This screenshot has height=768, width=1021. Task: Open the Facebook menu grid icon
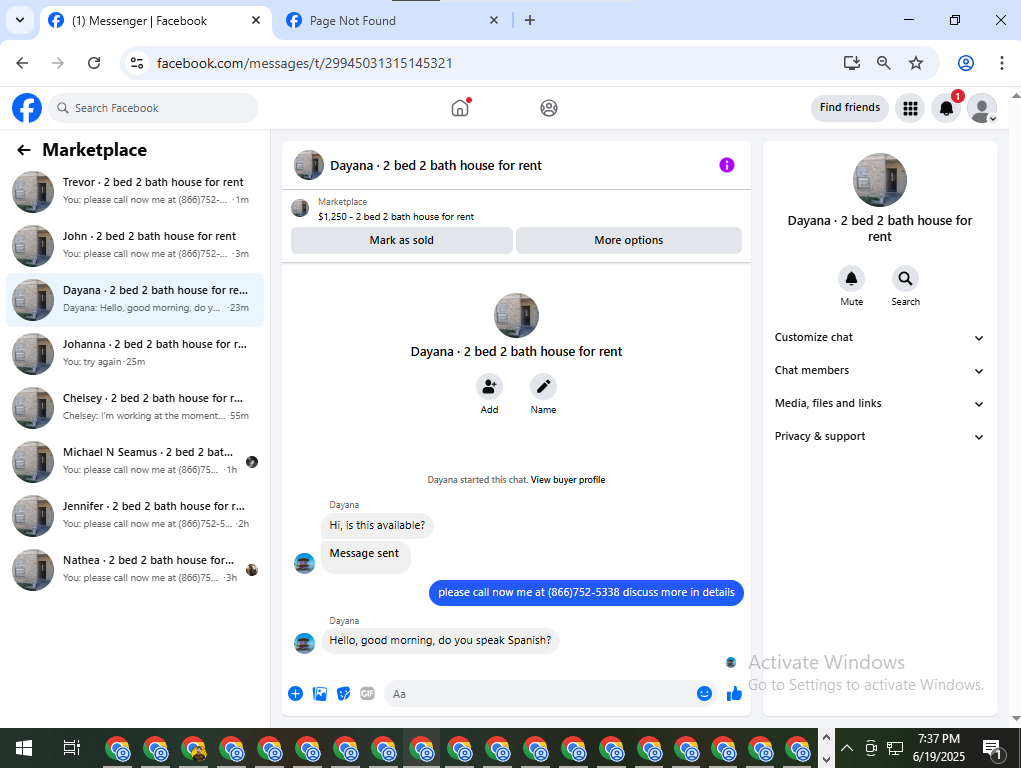tap(910, 108)
